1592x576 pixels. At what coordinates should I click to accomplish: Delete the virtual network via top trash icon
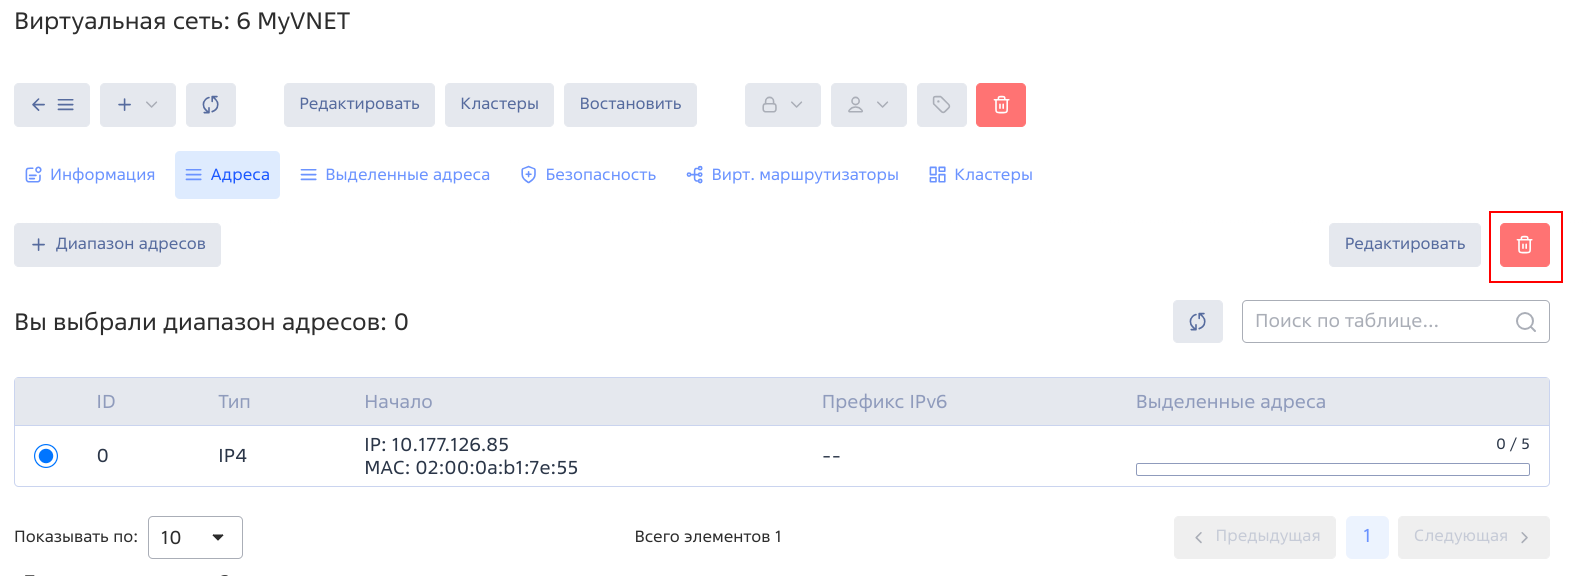(x=1001, y=105)
